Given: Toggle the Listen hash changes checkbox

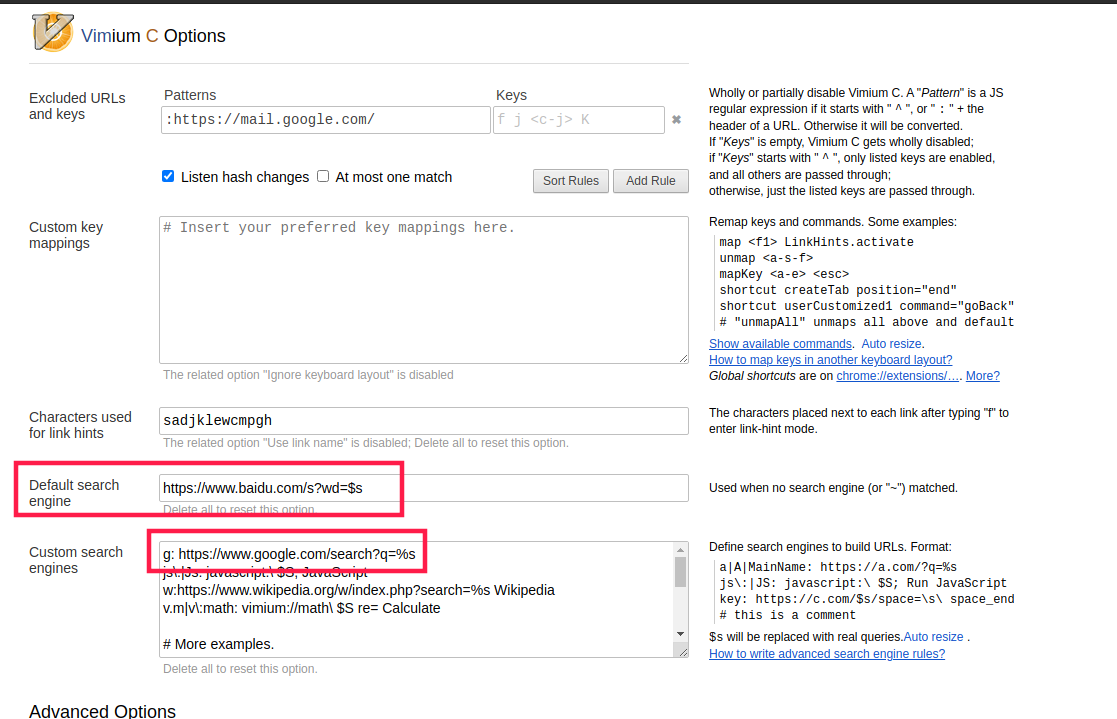Looking at the screenshot, I should coord(168,176).
